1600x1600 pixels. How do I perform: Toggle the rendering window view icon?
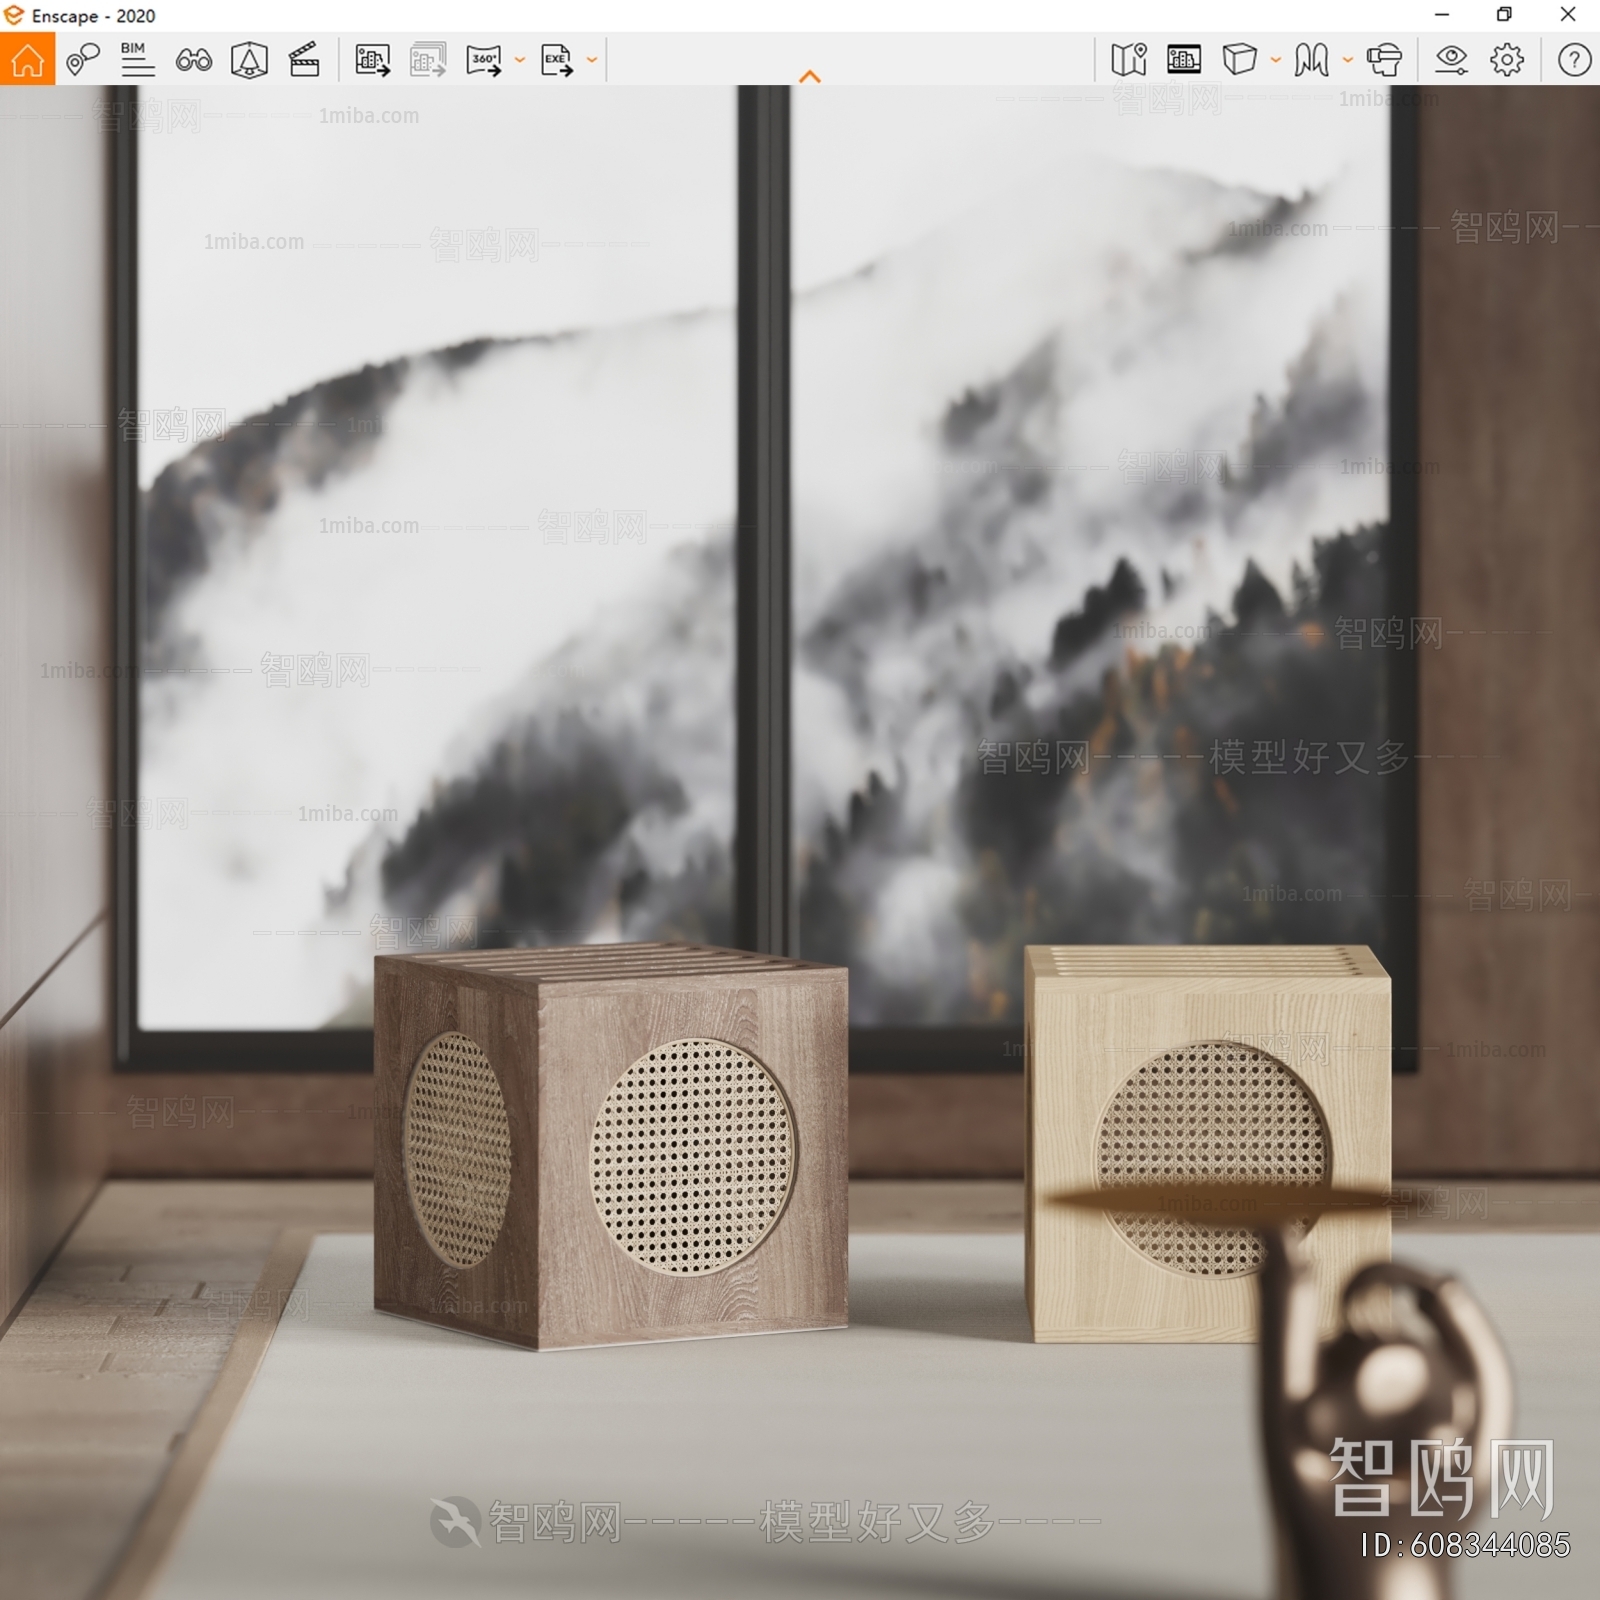point(1184,60)
